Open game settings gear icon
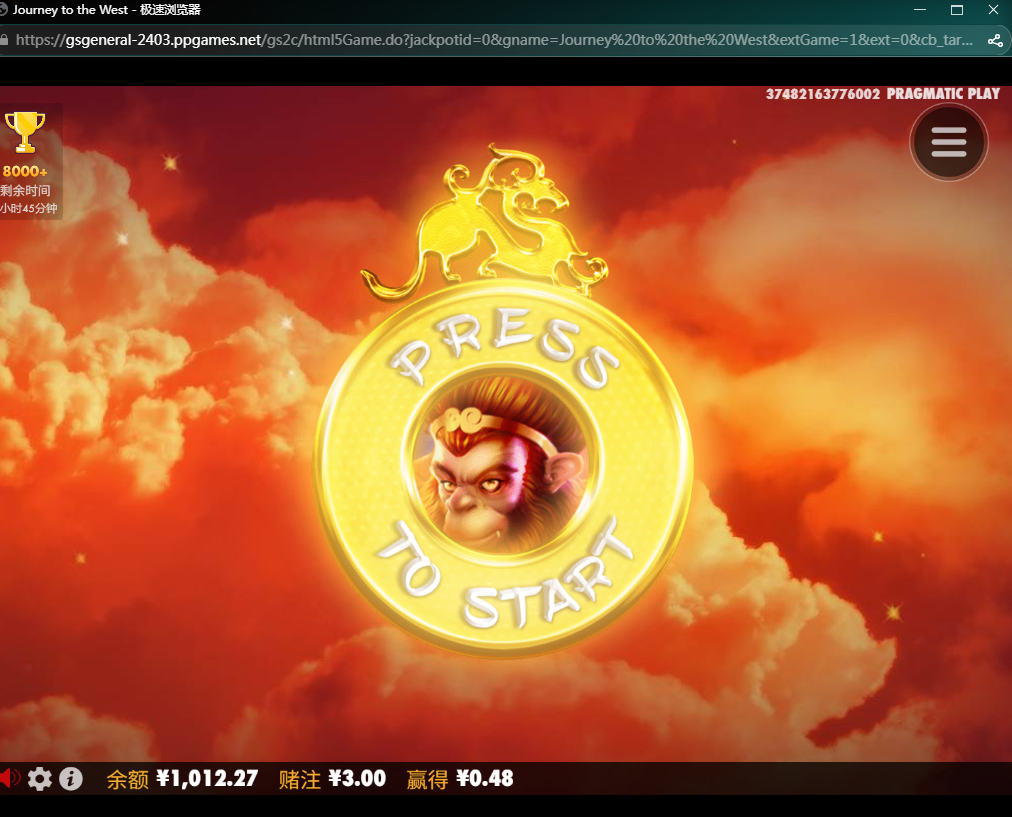 [x=40, y=779]
